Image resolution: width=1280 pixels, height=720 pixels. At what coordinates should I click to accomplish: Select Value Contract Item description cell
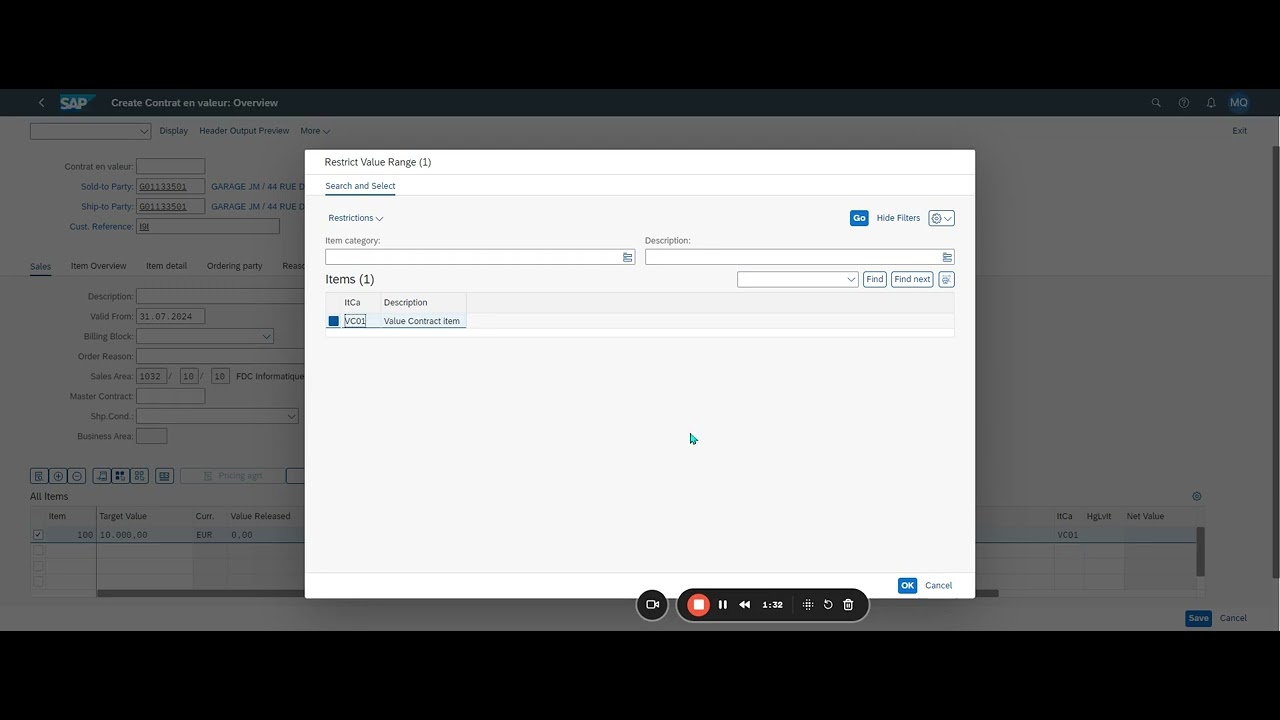click(422, 321)
